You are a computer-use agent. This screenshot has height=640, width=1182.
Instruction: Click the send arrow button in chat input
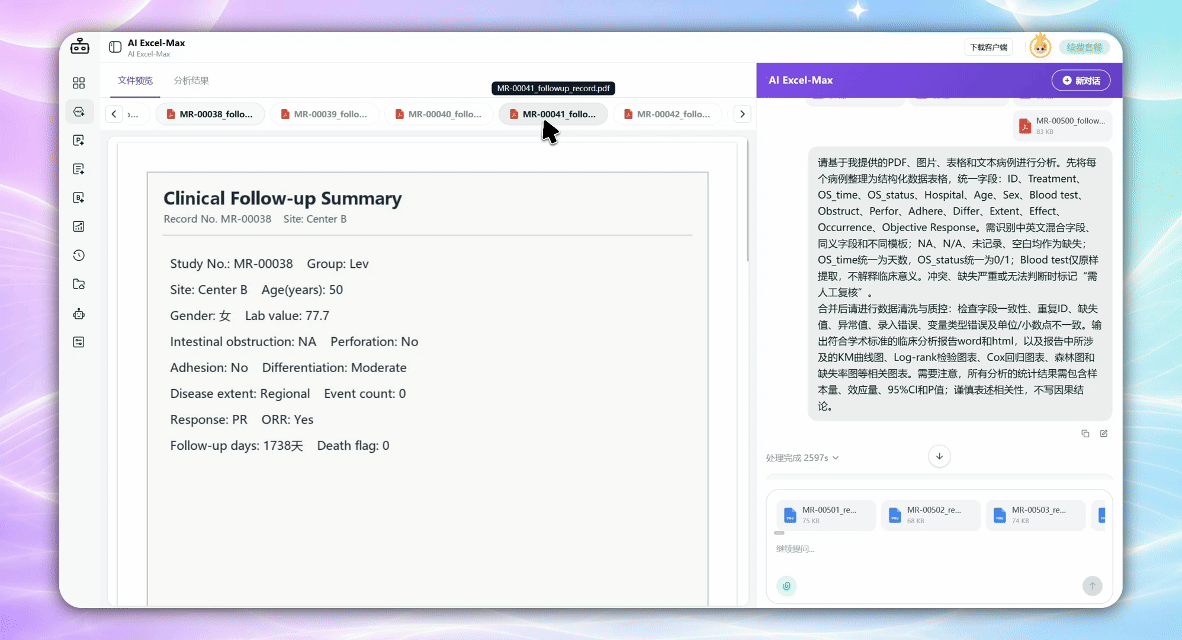tap(1092, 586)
